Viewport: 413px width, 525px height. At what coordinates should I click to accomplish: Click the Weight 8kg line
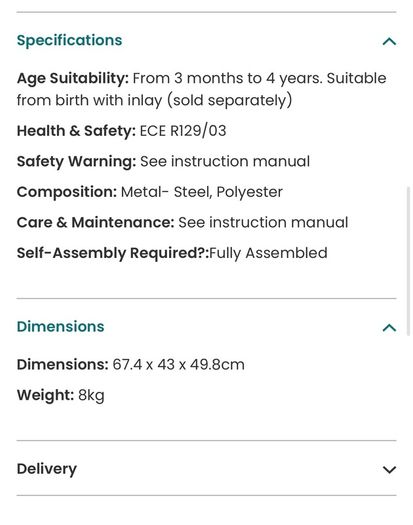click(61, 395)
